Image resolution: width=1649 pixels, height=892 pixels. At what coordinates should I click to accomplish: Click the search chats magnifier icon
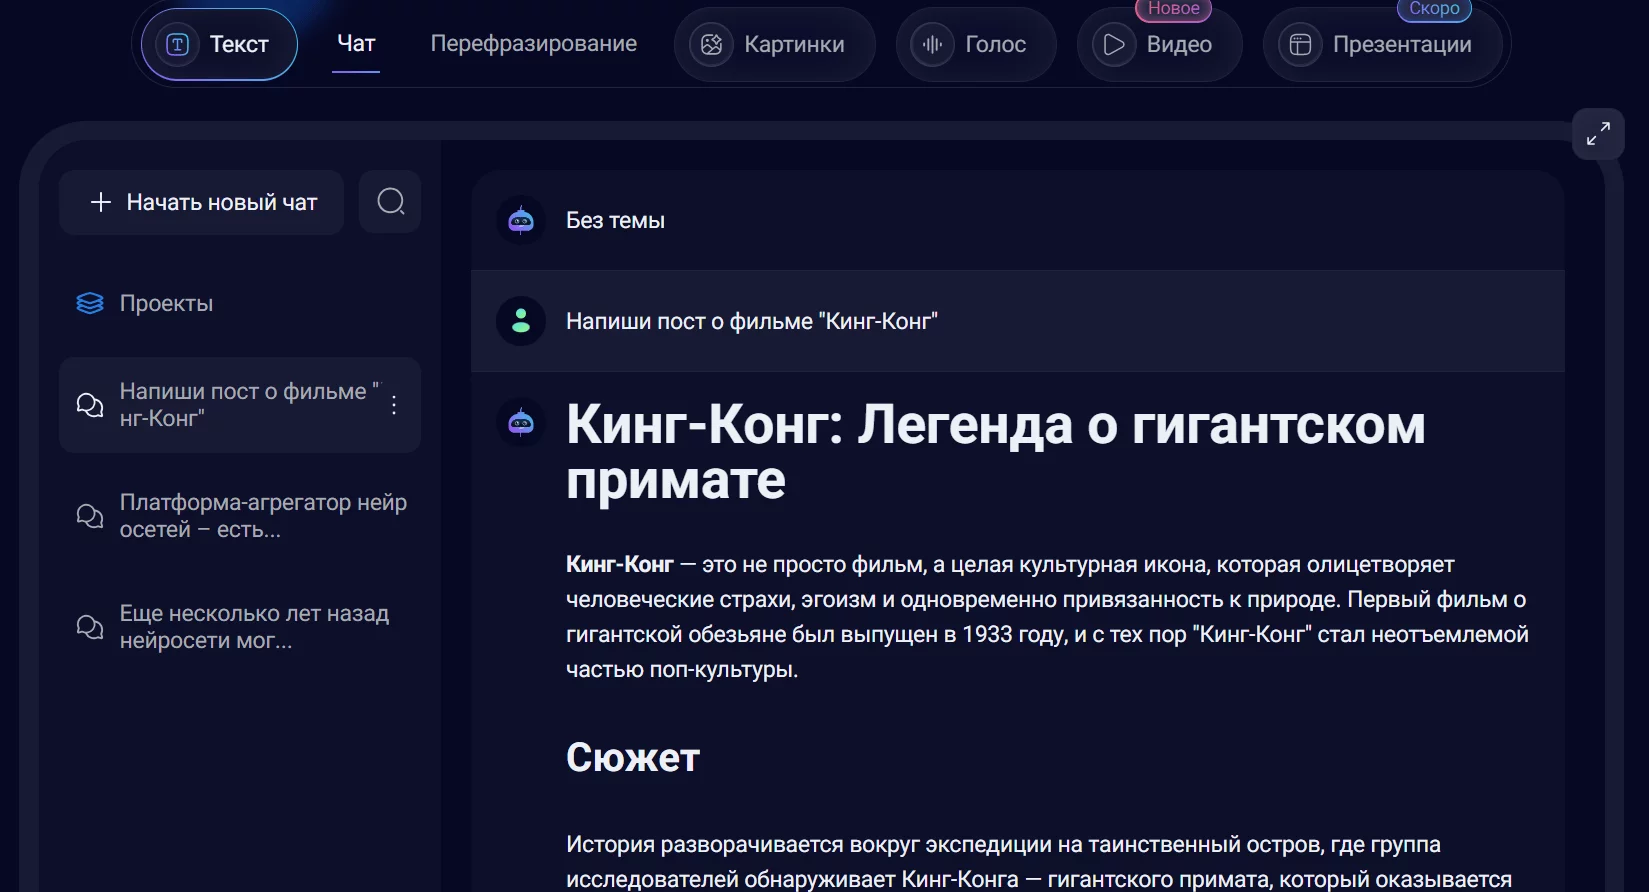(390, 202)
